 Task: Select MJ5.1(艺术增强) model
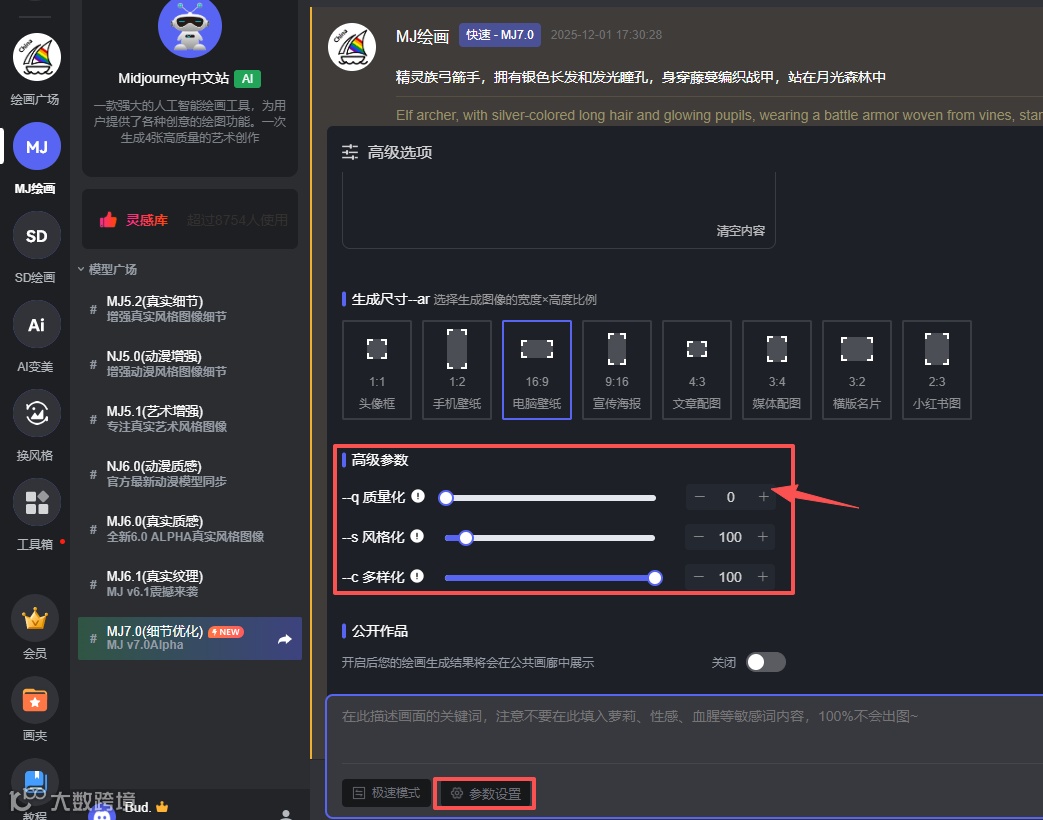(x=190, y=419)
